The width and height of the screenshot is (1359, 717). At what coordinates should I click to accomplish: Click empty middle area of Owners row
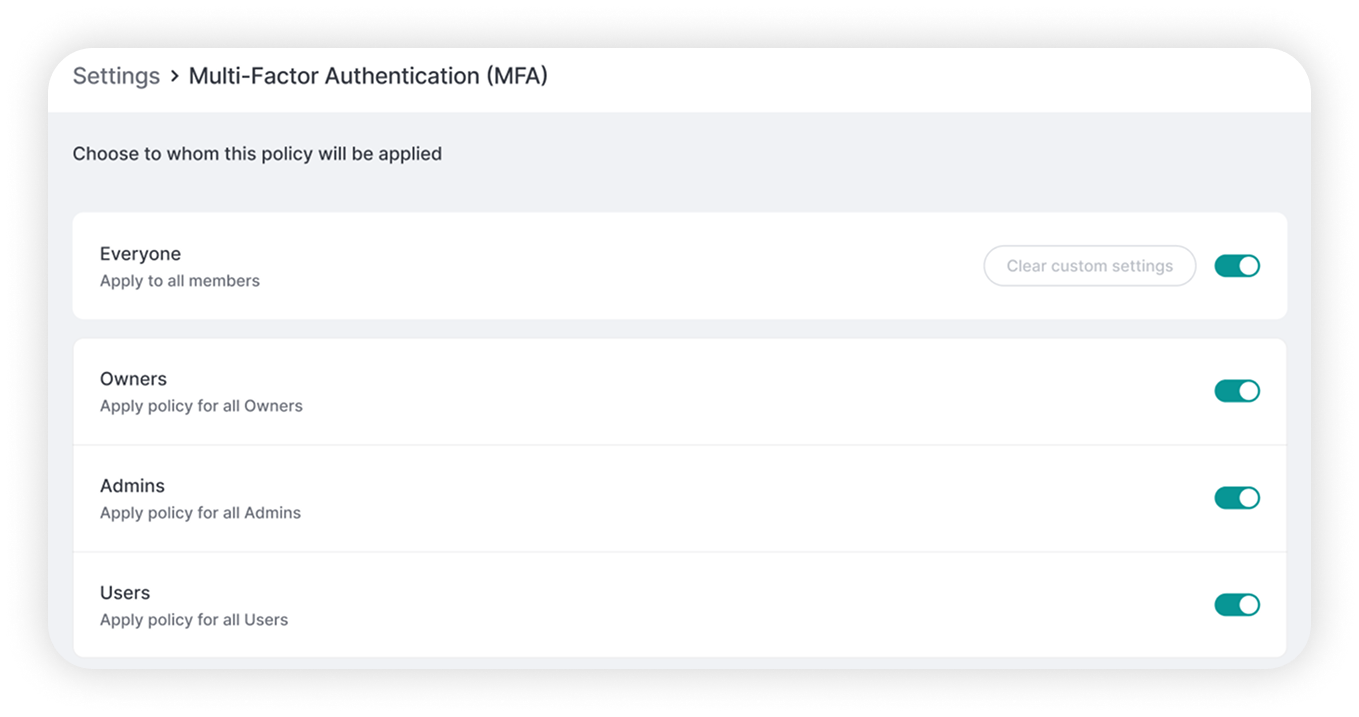[700, 391]
